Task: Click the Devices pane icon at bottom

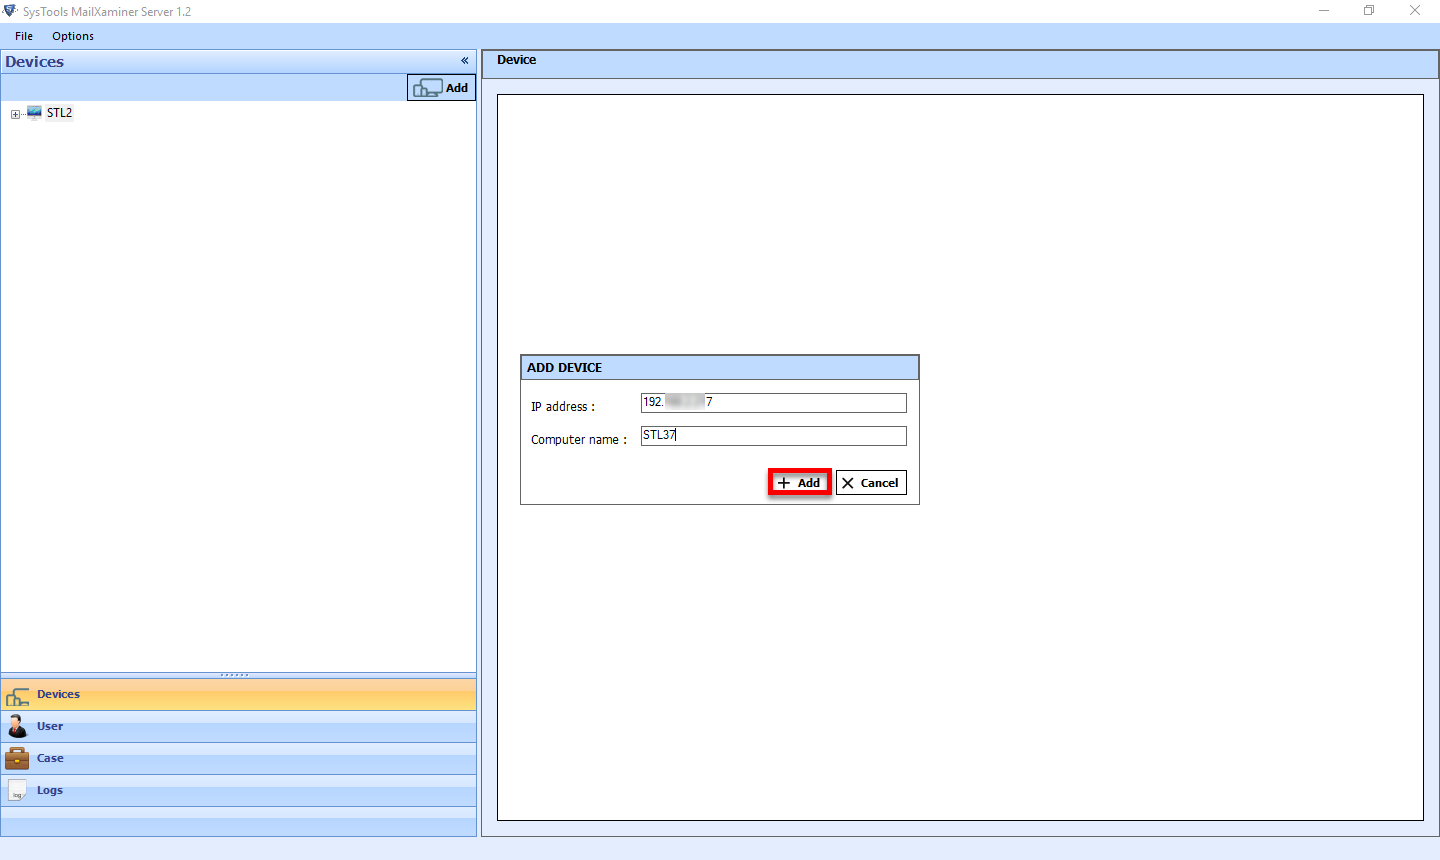Action: coord(17,697)
